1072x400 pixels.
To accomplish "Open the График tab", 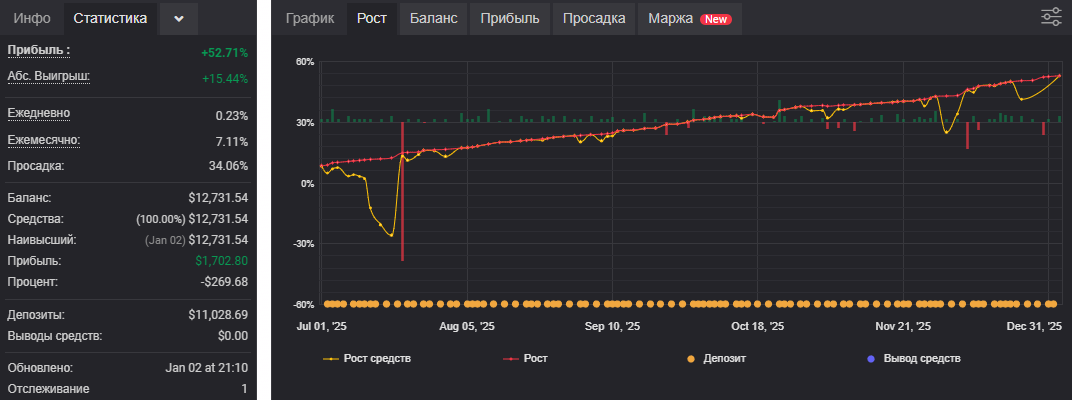I will click(310, 18).
